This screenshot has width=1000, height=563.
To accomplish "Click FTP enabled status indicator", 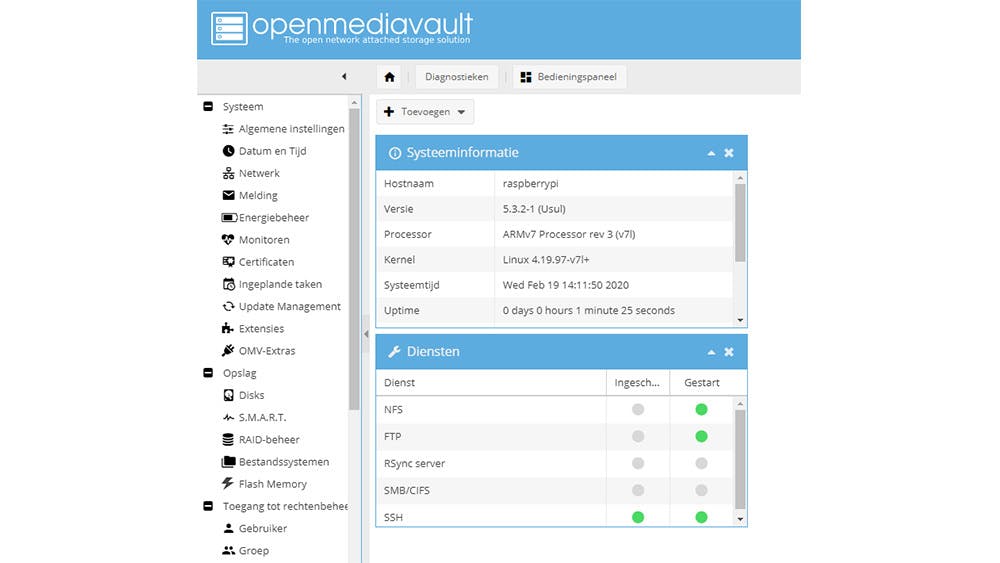I will pyautogui.click(x=638, y=436).
